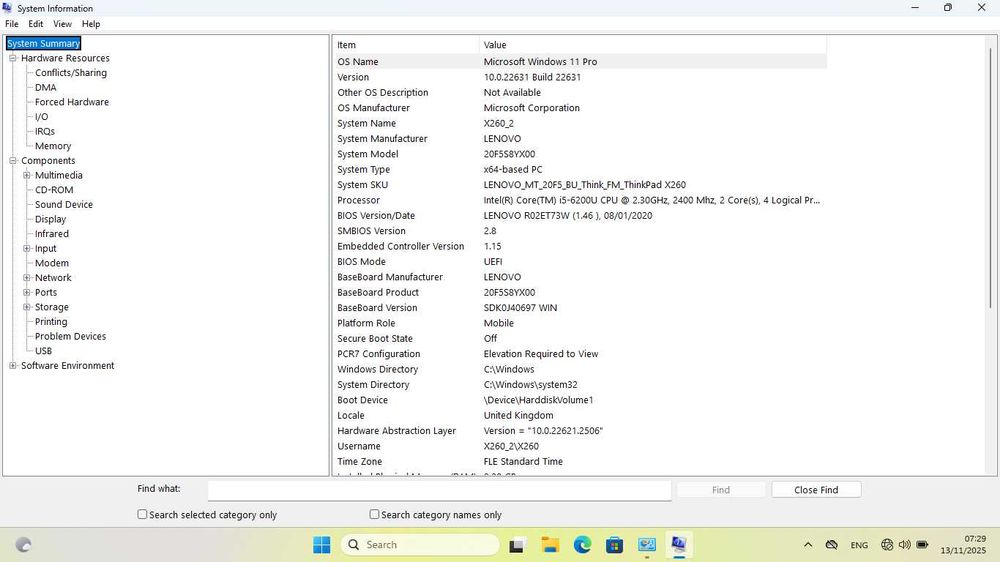
Task: Select Sound Device in the tree
Action: pos(64,205)
